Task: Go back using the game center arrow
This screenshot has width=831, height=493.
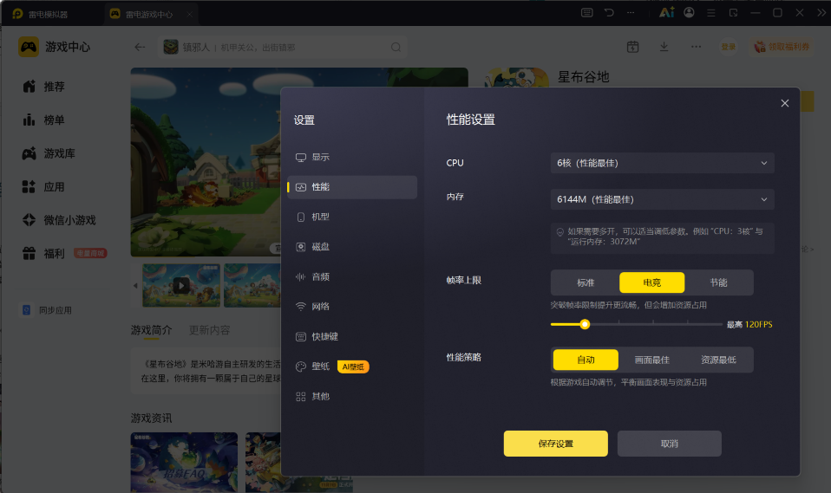Action: tap(140, 47)
